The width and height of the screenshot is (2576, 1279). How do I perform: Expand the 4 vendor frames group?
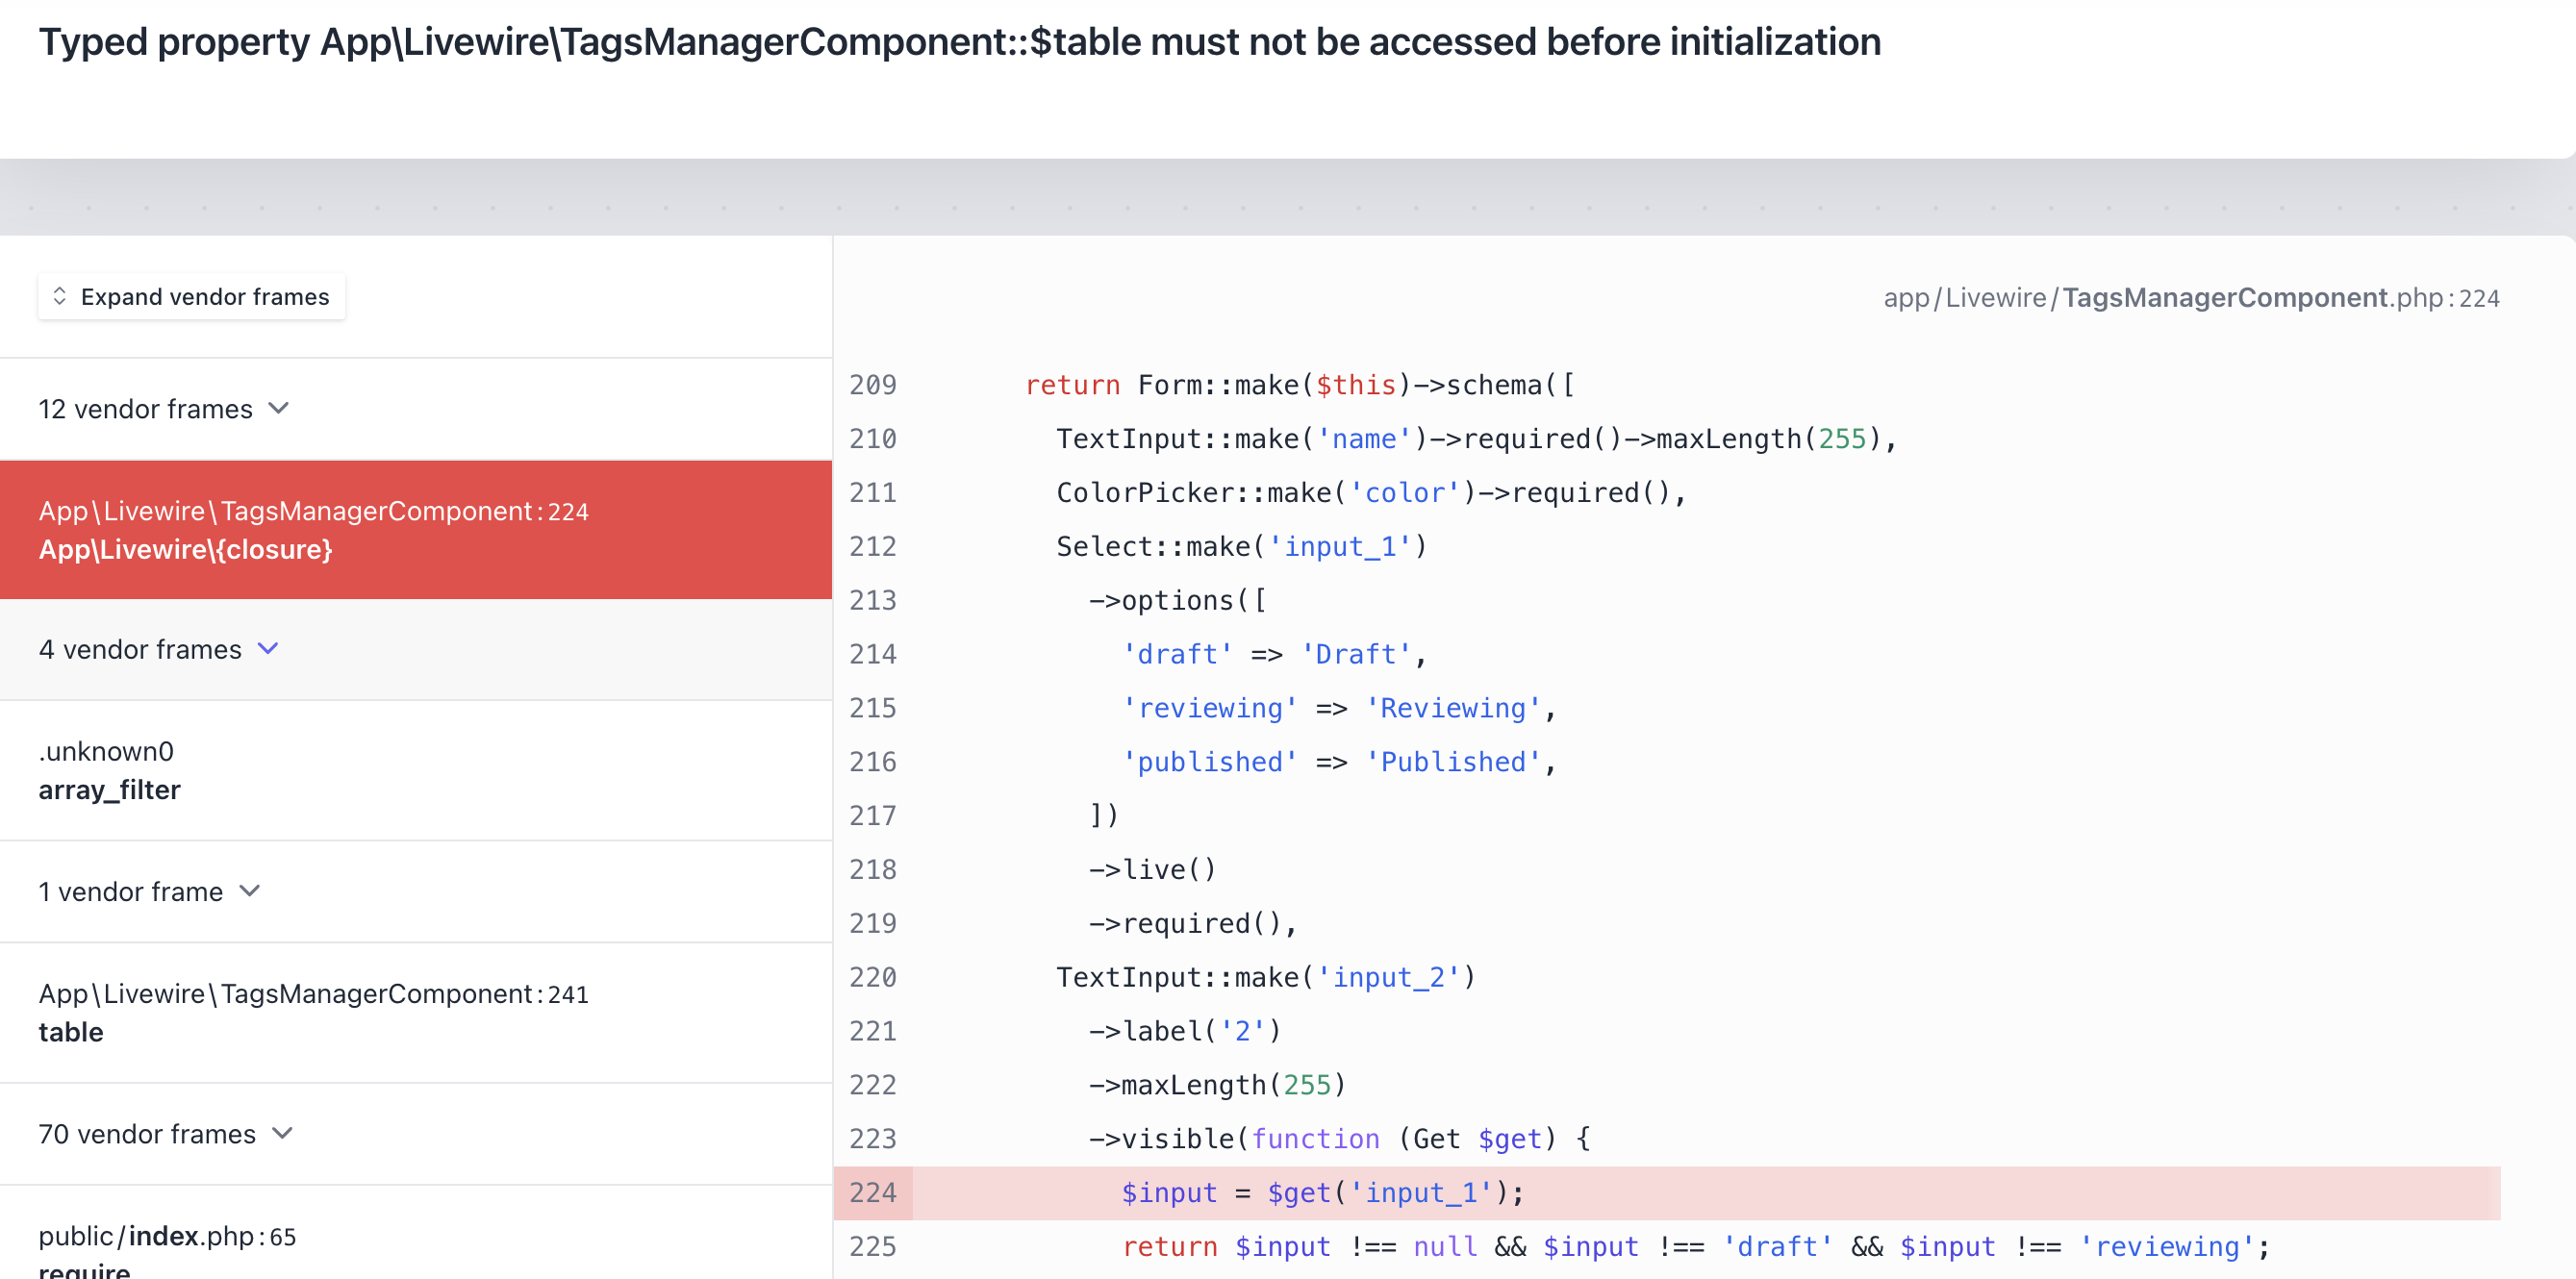point(416,650)
